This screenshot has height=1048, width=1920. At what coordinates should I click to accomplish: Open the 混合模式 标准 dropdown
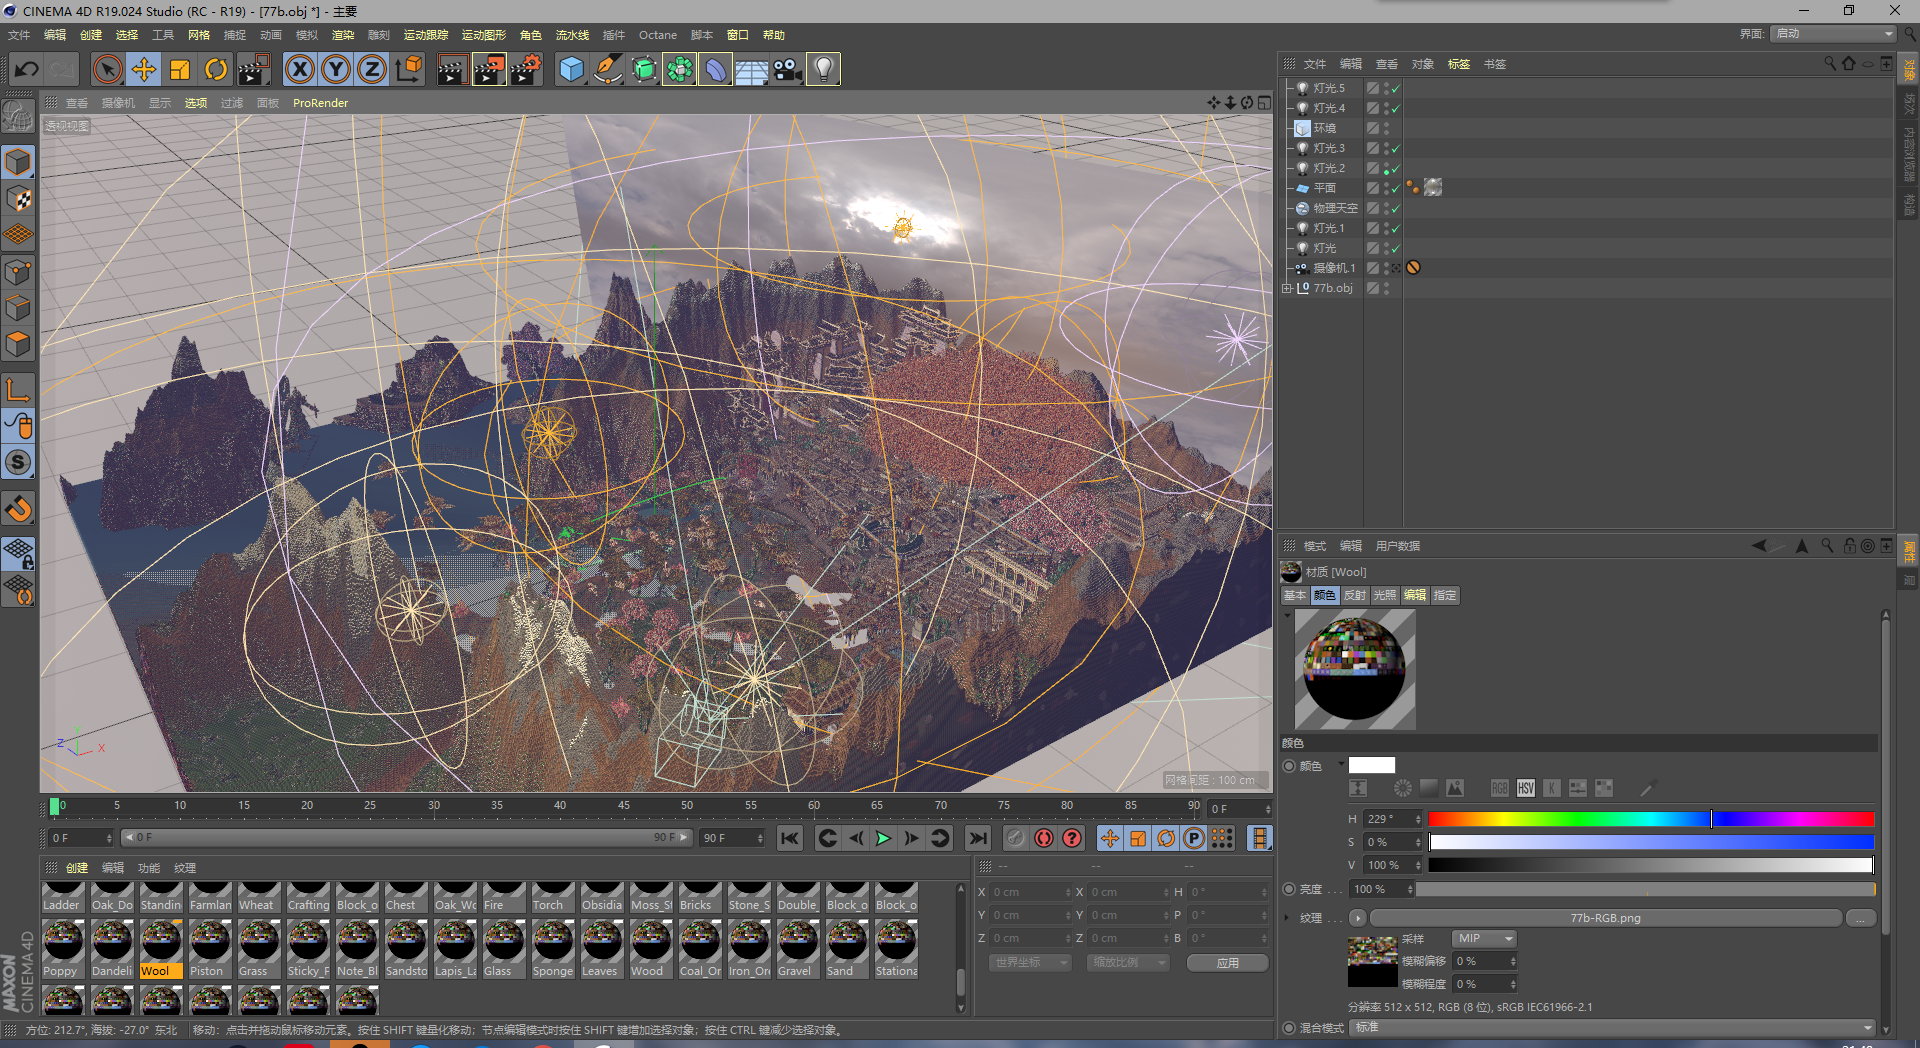coord(1612,1027)
